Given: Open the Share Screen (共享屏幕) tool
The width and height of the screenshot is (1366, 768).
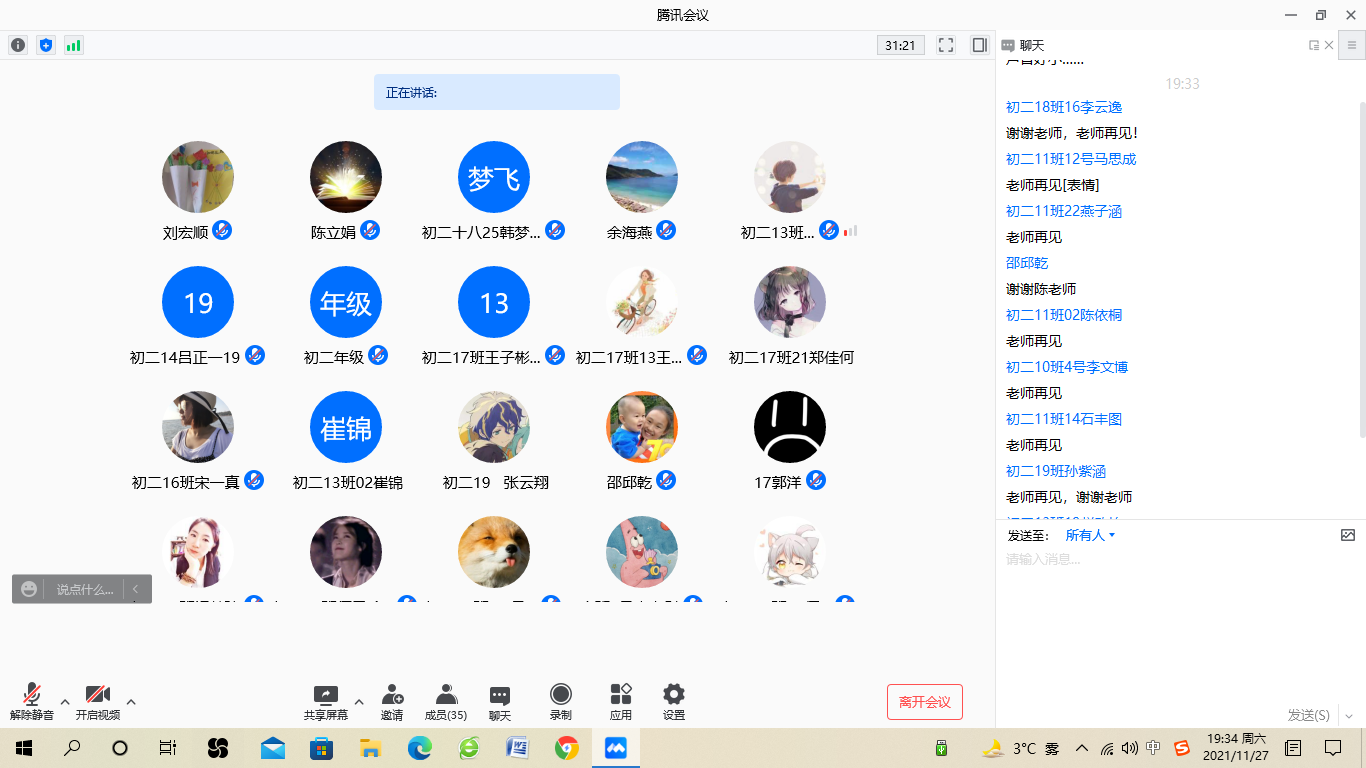Looking at the screenshot, I should pos(326,702).
